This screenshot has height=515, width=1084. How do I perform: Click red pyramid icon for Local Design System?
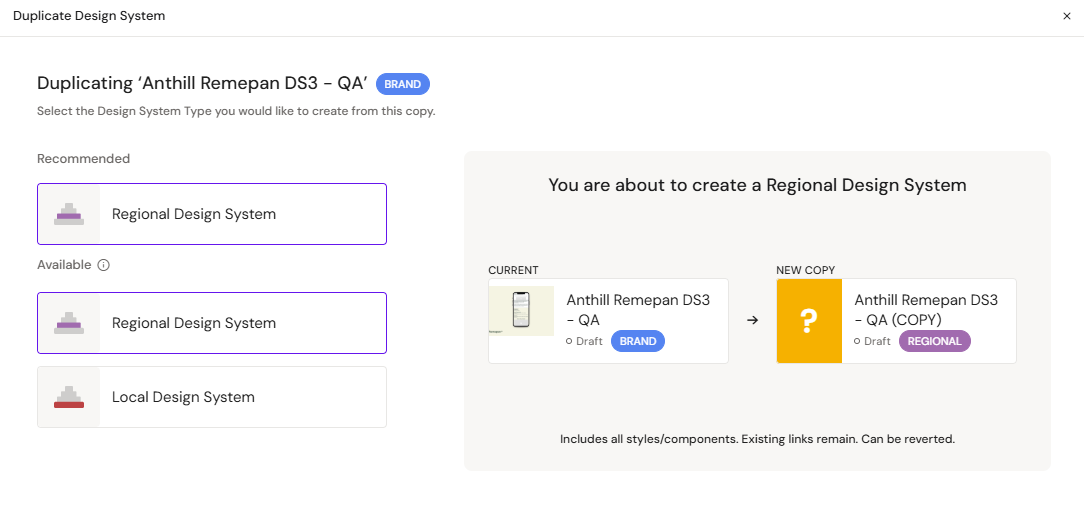tap(69, 397)
